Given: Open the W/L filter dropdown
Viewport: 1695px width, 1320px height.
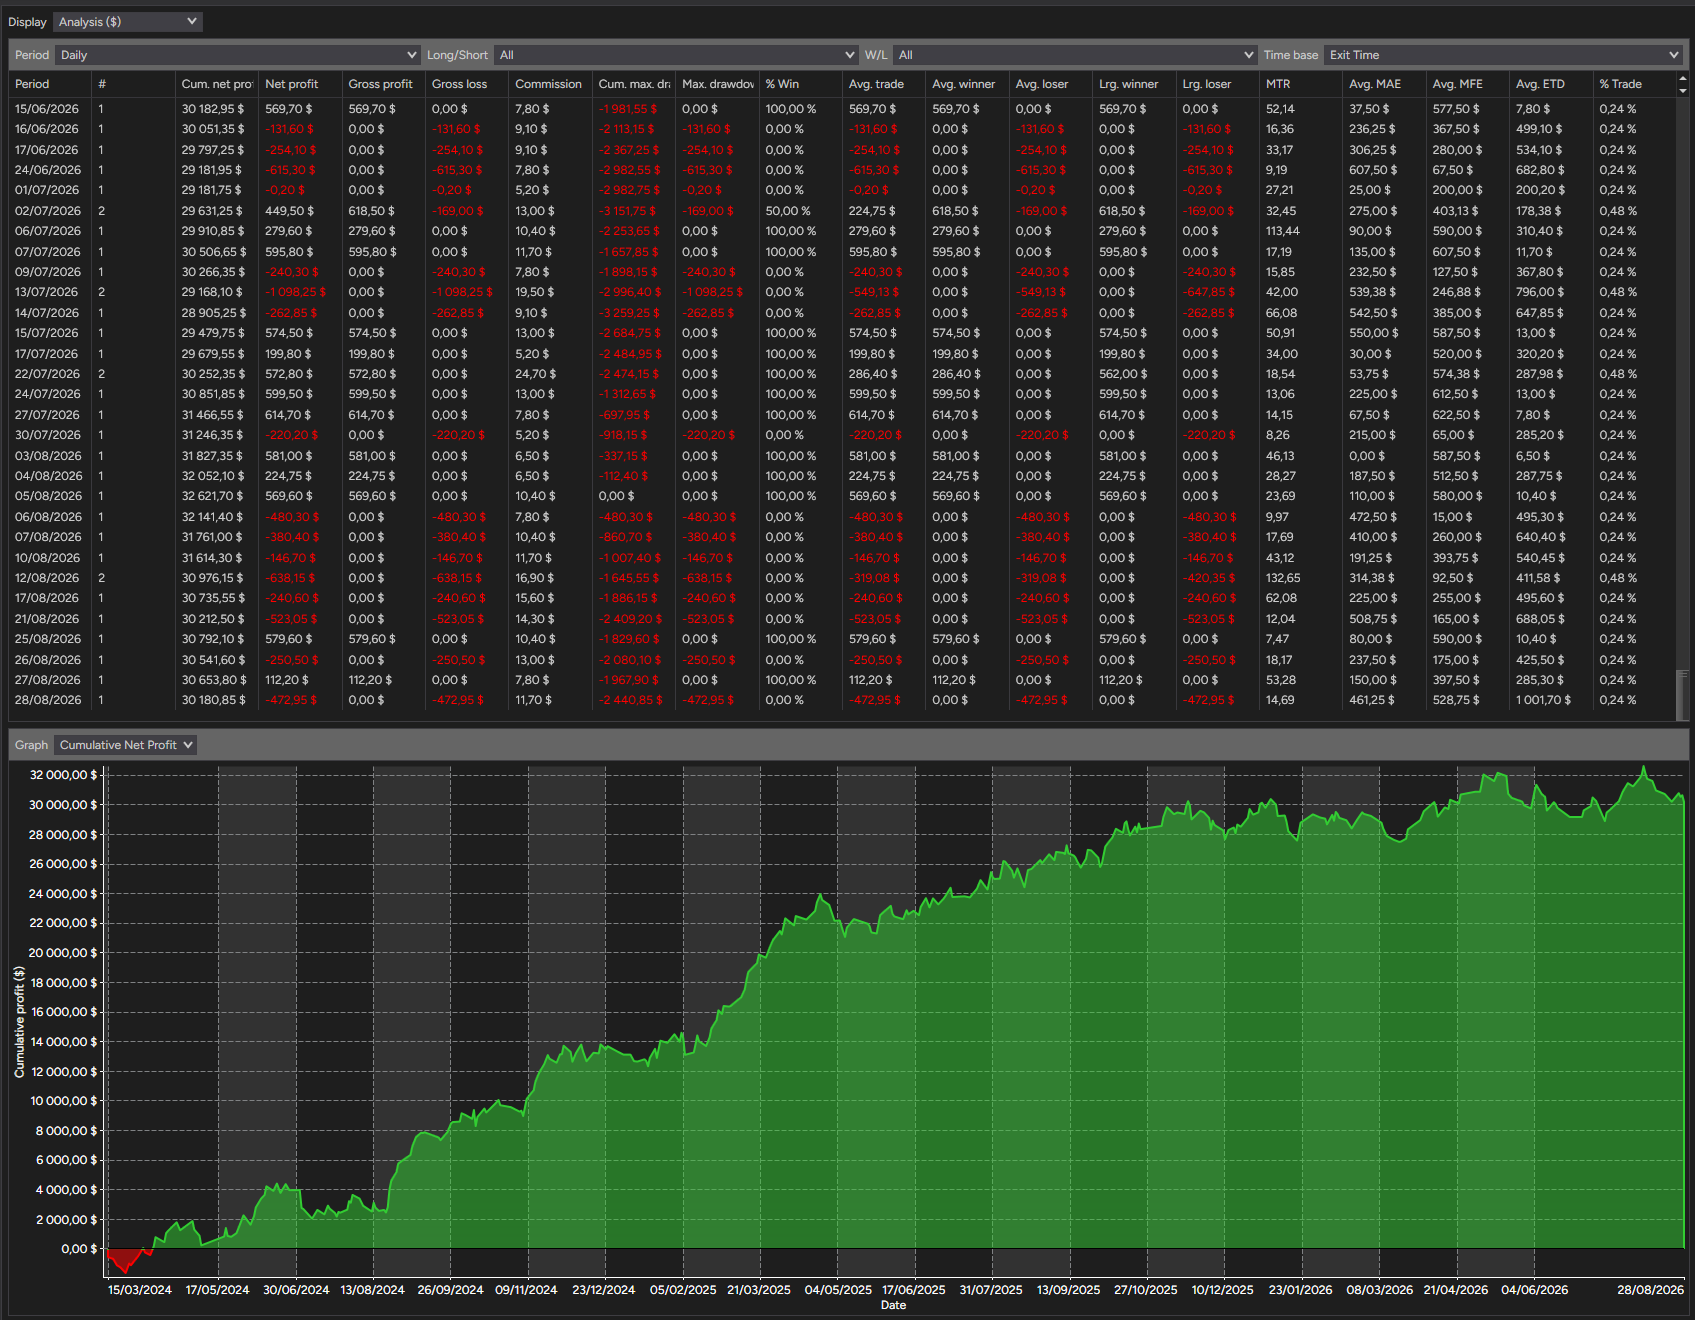Looking at the screenshot, I should click(x=1075, y=55).
